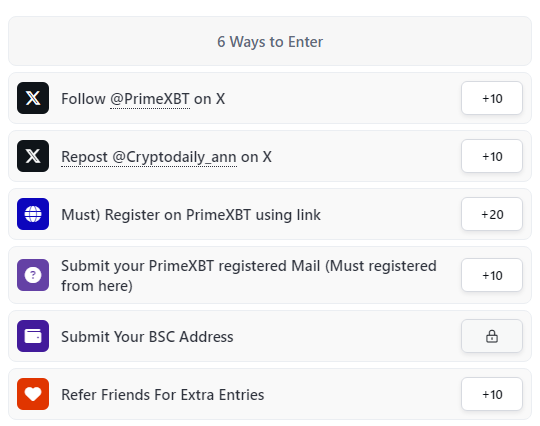The width and height of the screenshot is (540, 426).
Task: Click the blue globe icon for PrimeXBT registration
Action: (33, 214)
